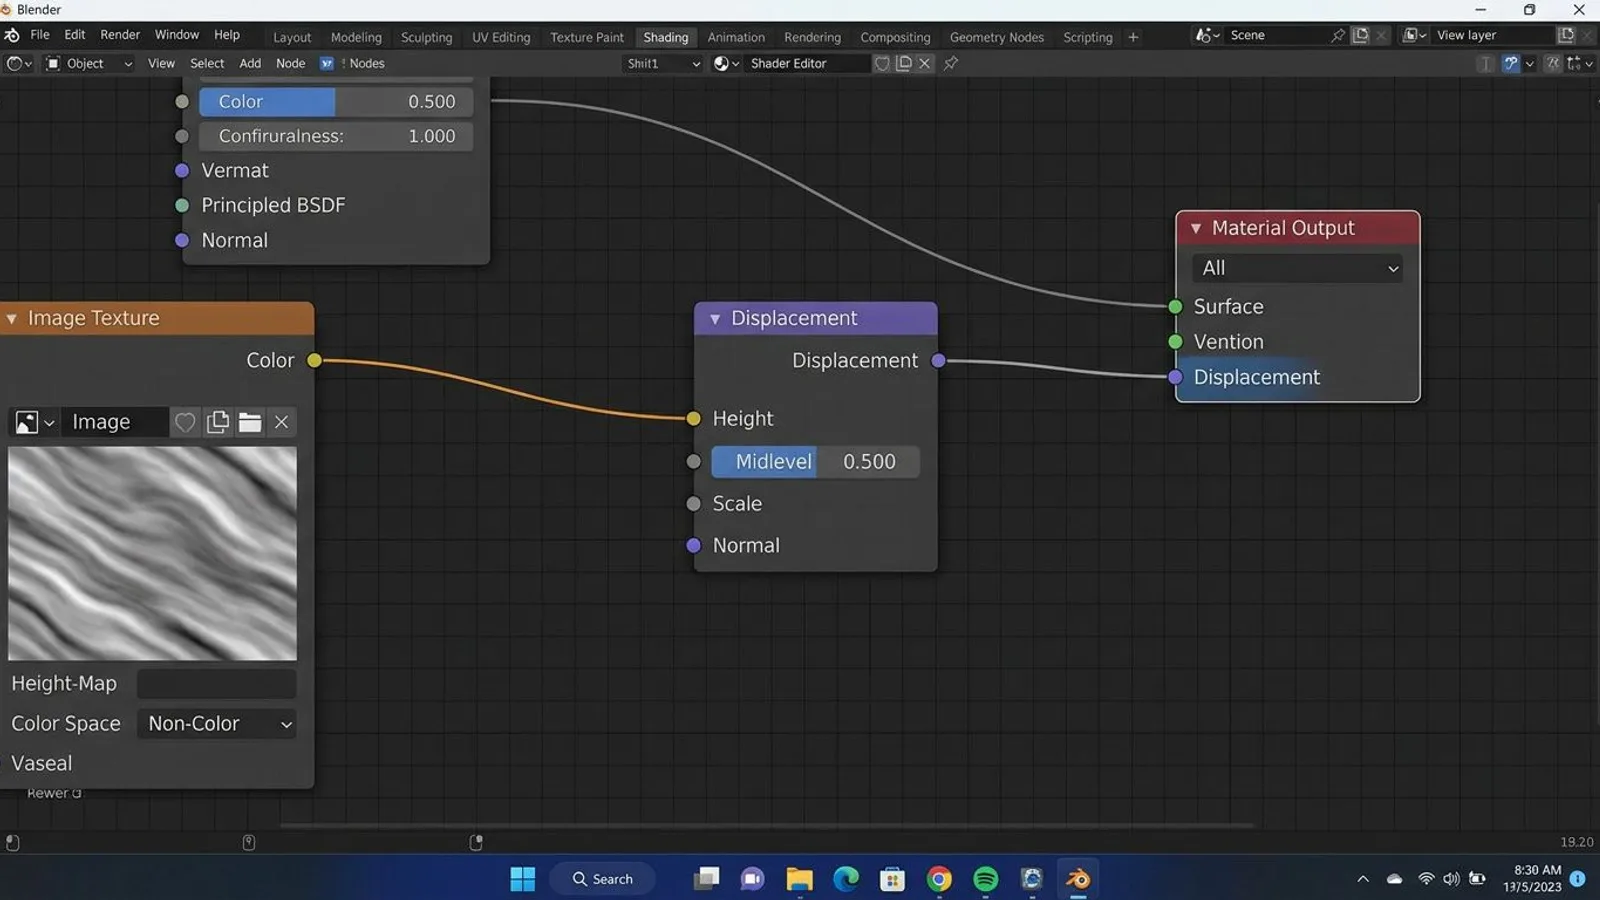The width and height of the screenshot is (1600, 900).
Task: Click the View layer browse icon
Action: [x=1414, y=35]
